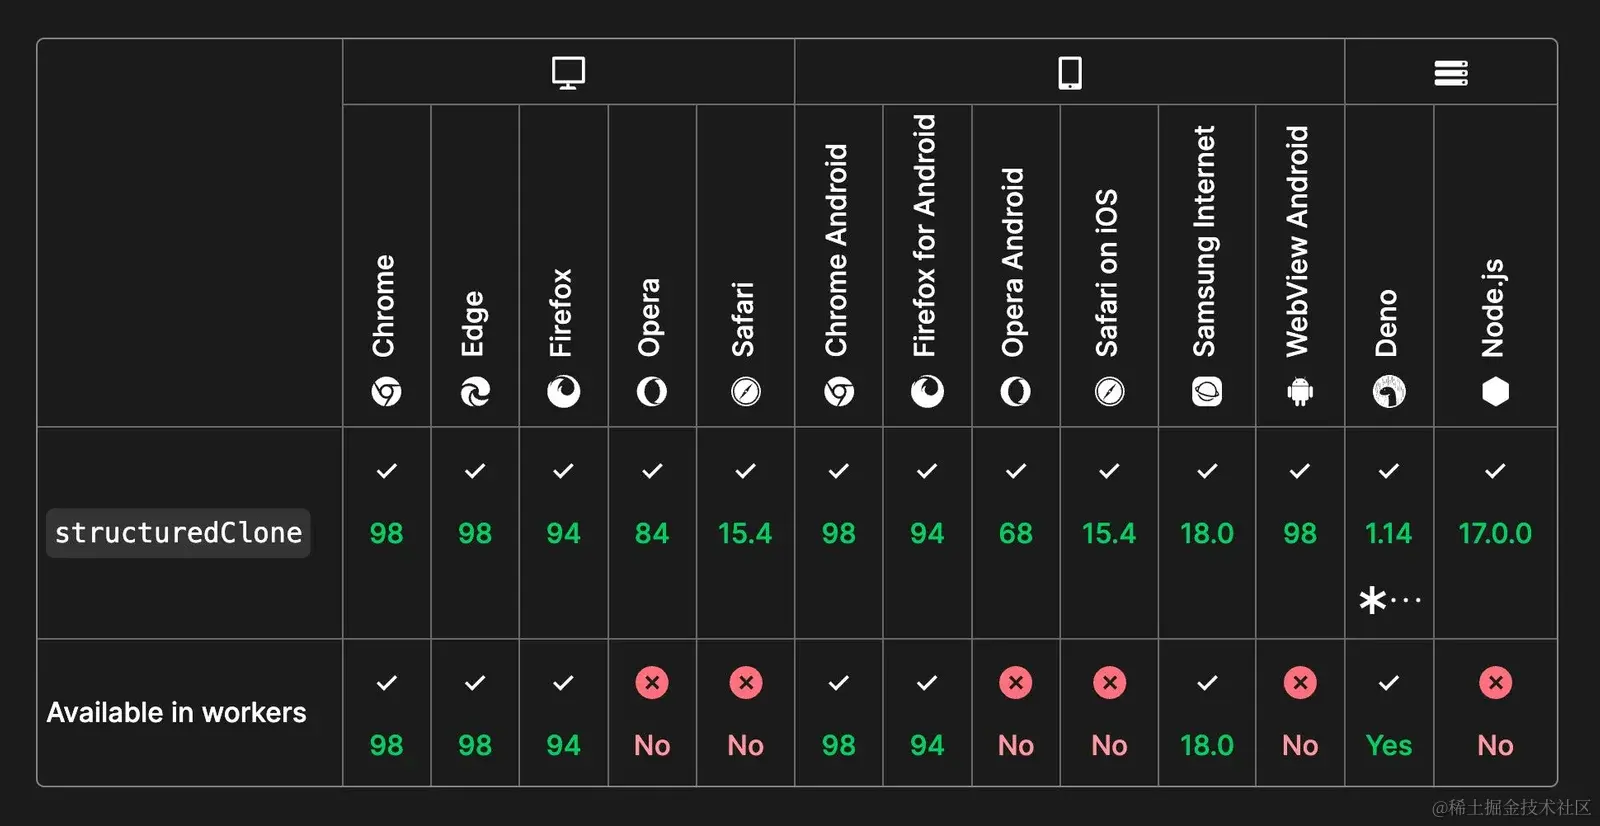
Task: Click the server stack icon header
Action: coord(1450,73)
